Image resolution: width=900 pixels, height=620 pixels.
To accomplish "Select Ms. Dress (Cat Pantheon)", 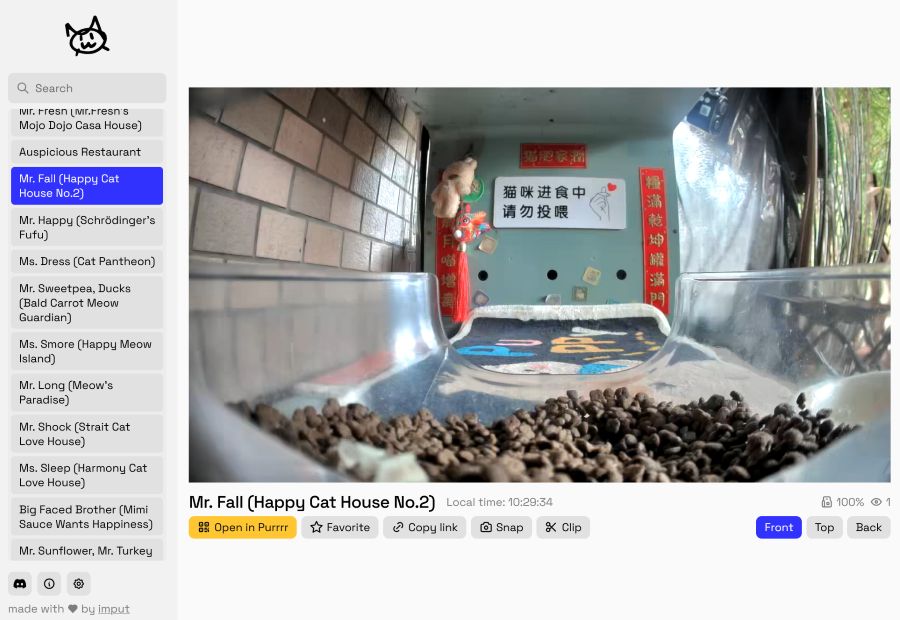I will point(87,261).
